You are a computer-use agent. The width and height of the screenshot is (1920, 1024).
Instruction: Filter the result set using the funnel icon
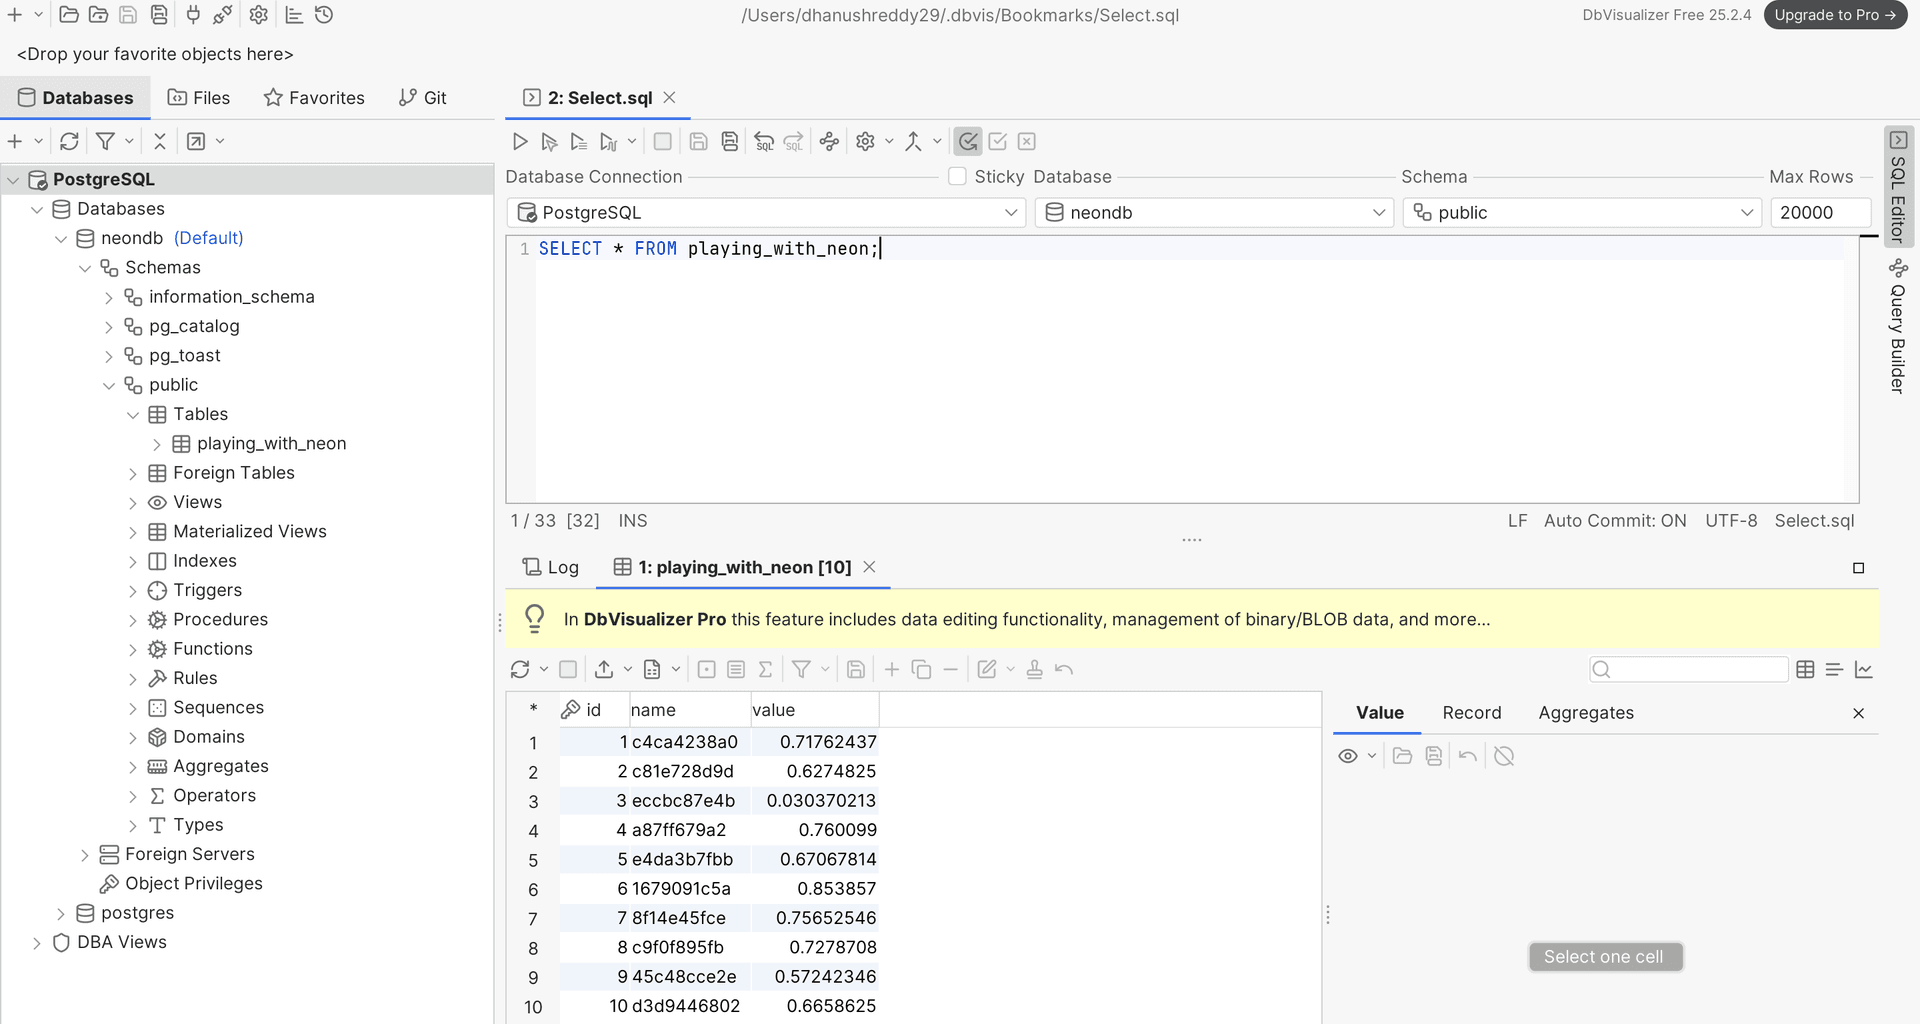pos(804,669)
